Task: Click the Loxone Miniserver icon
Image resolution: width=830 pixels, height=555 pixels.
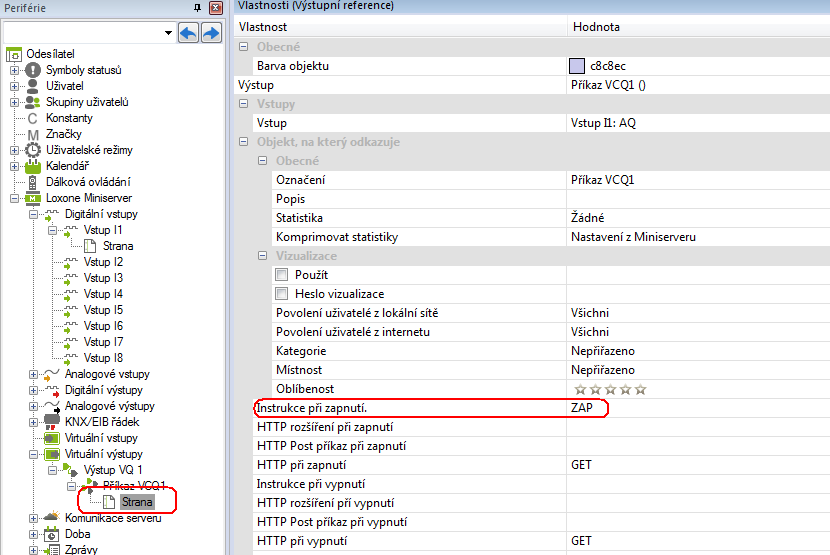Action: 33,198
